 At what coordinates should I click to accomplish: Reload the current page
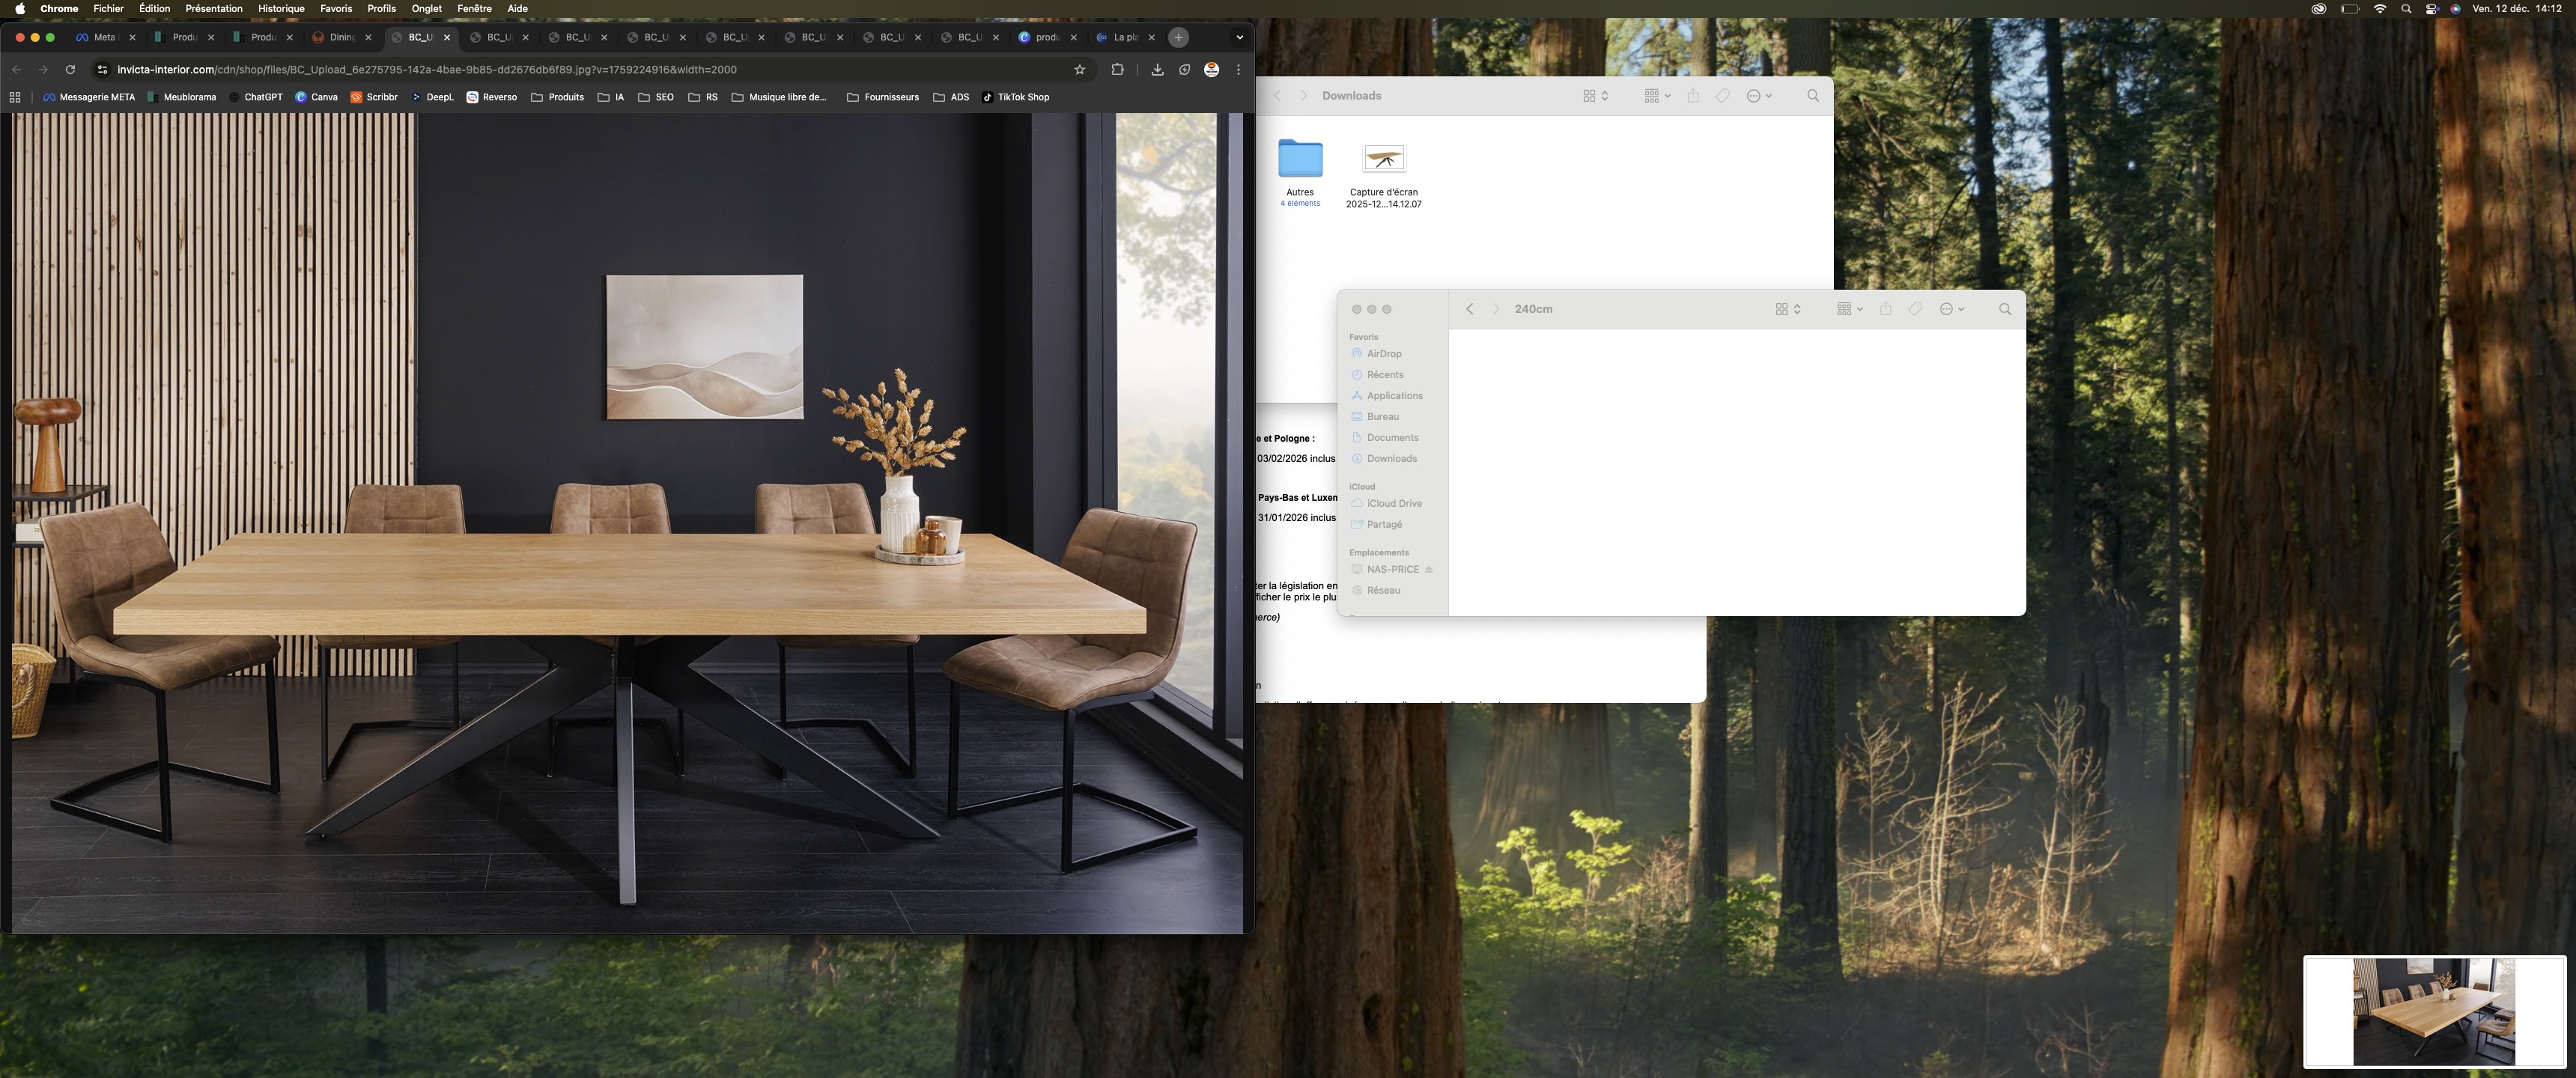tap(70, 70)
